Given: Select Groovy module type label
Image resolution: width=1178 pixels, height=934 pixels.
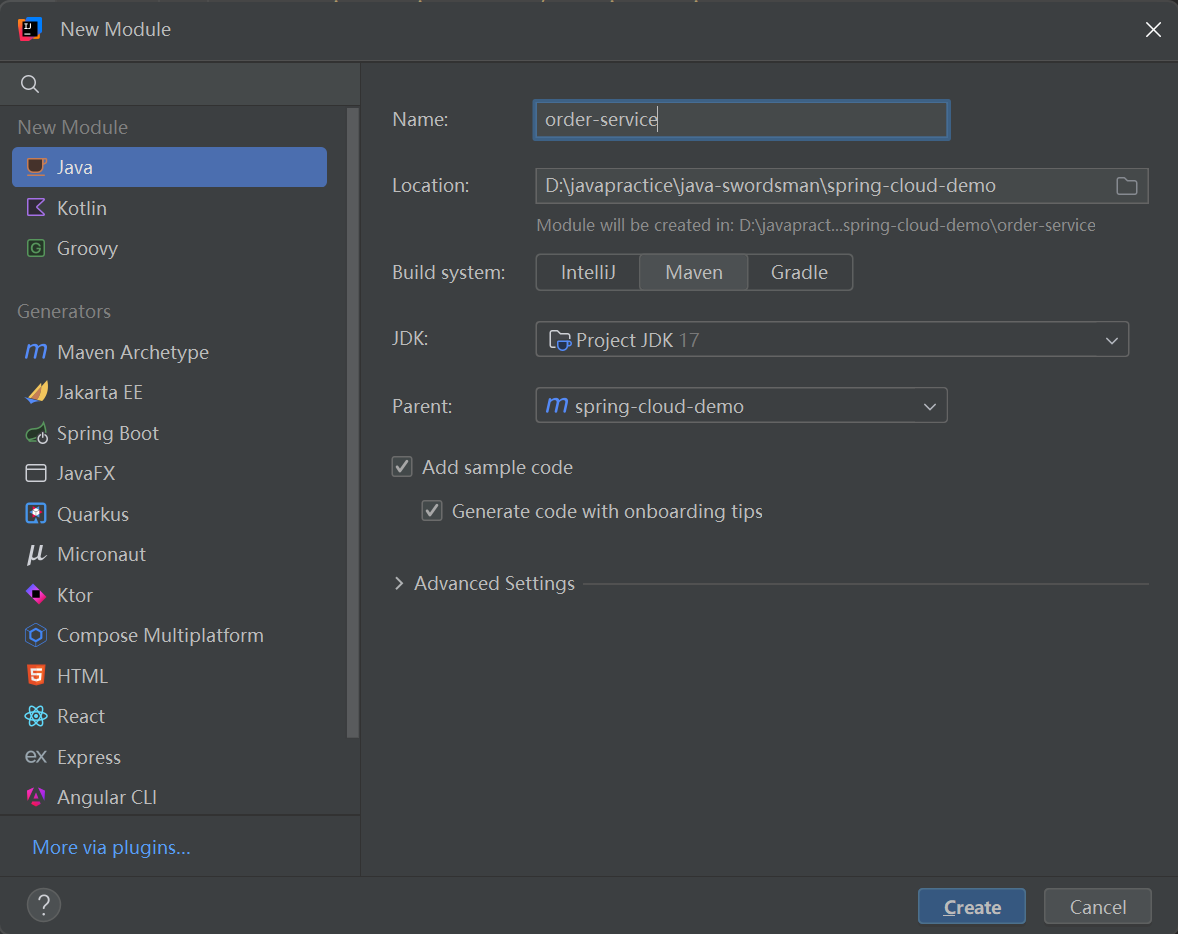Looking at the screenshot, I should coord(87,249).
